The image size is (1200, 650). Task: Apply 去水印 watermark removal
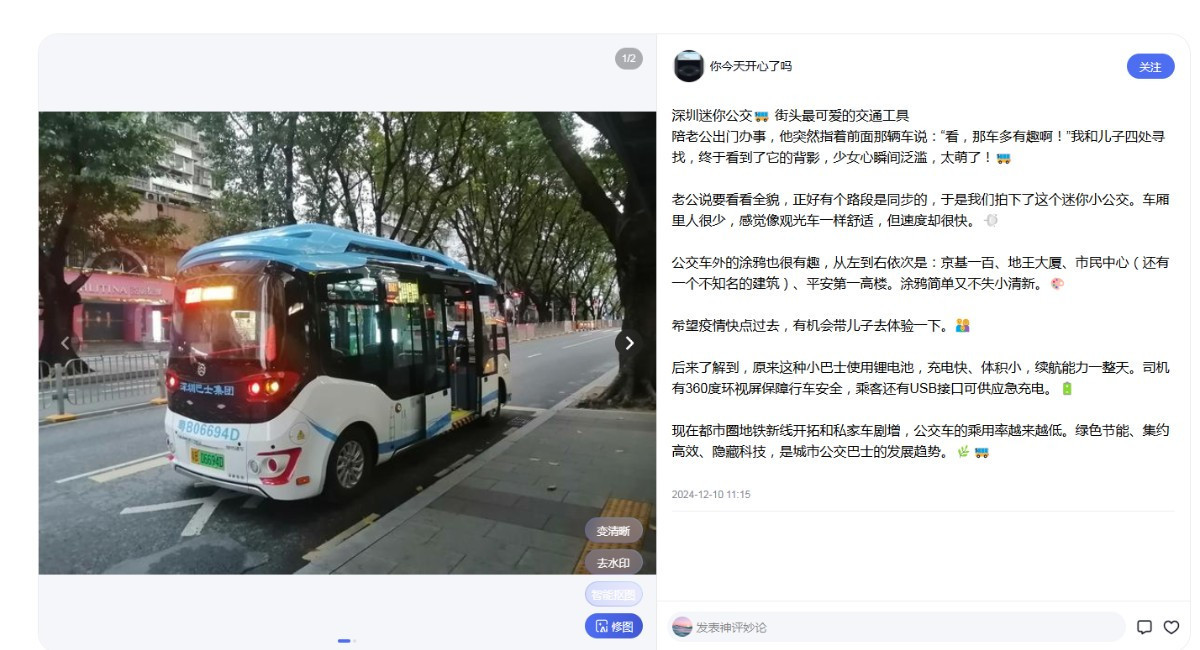pyautogui.click(x=613, y=562)
